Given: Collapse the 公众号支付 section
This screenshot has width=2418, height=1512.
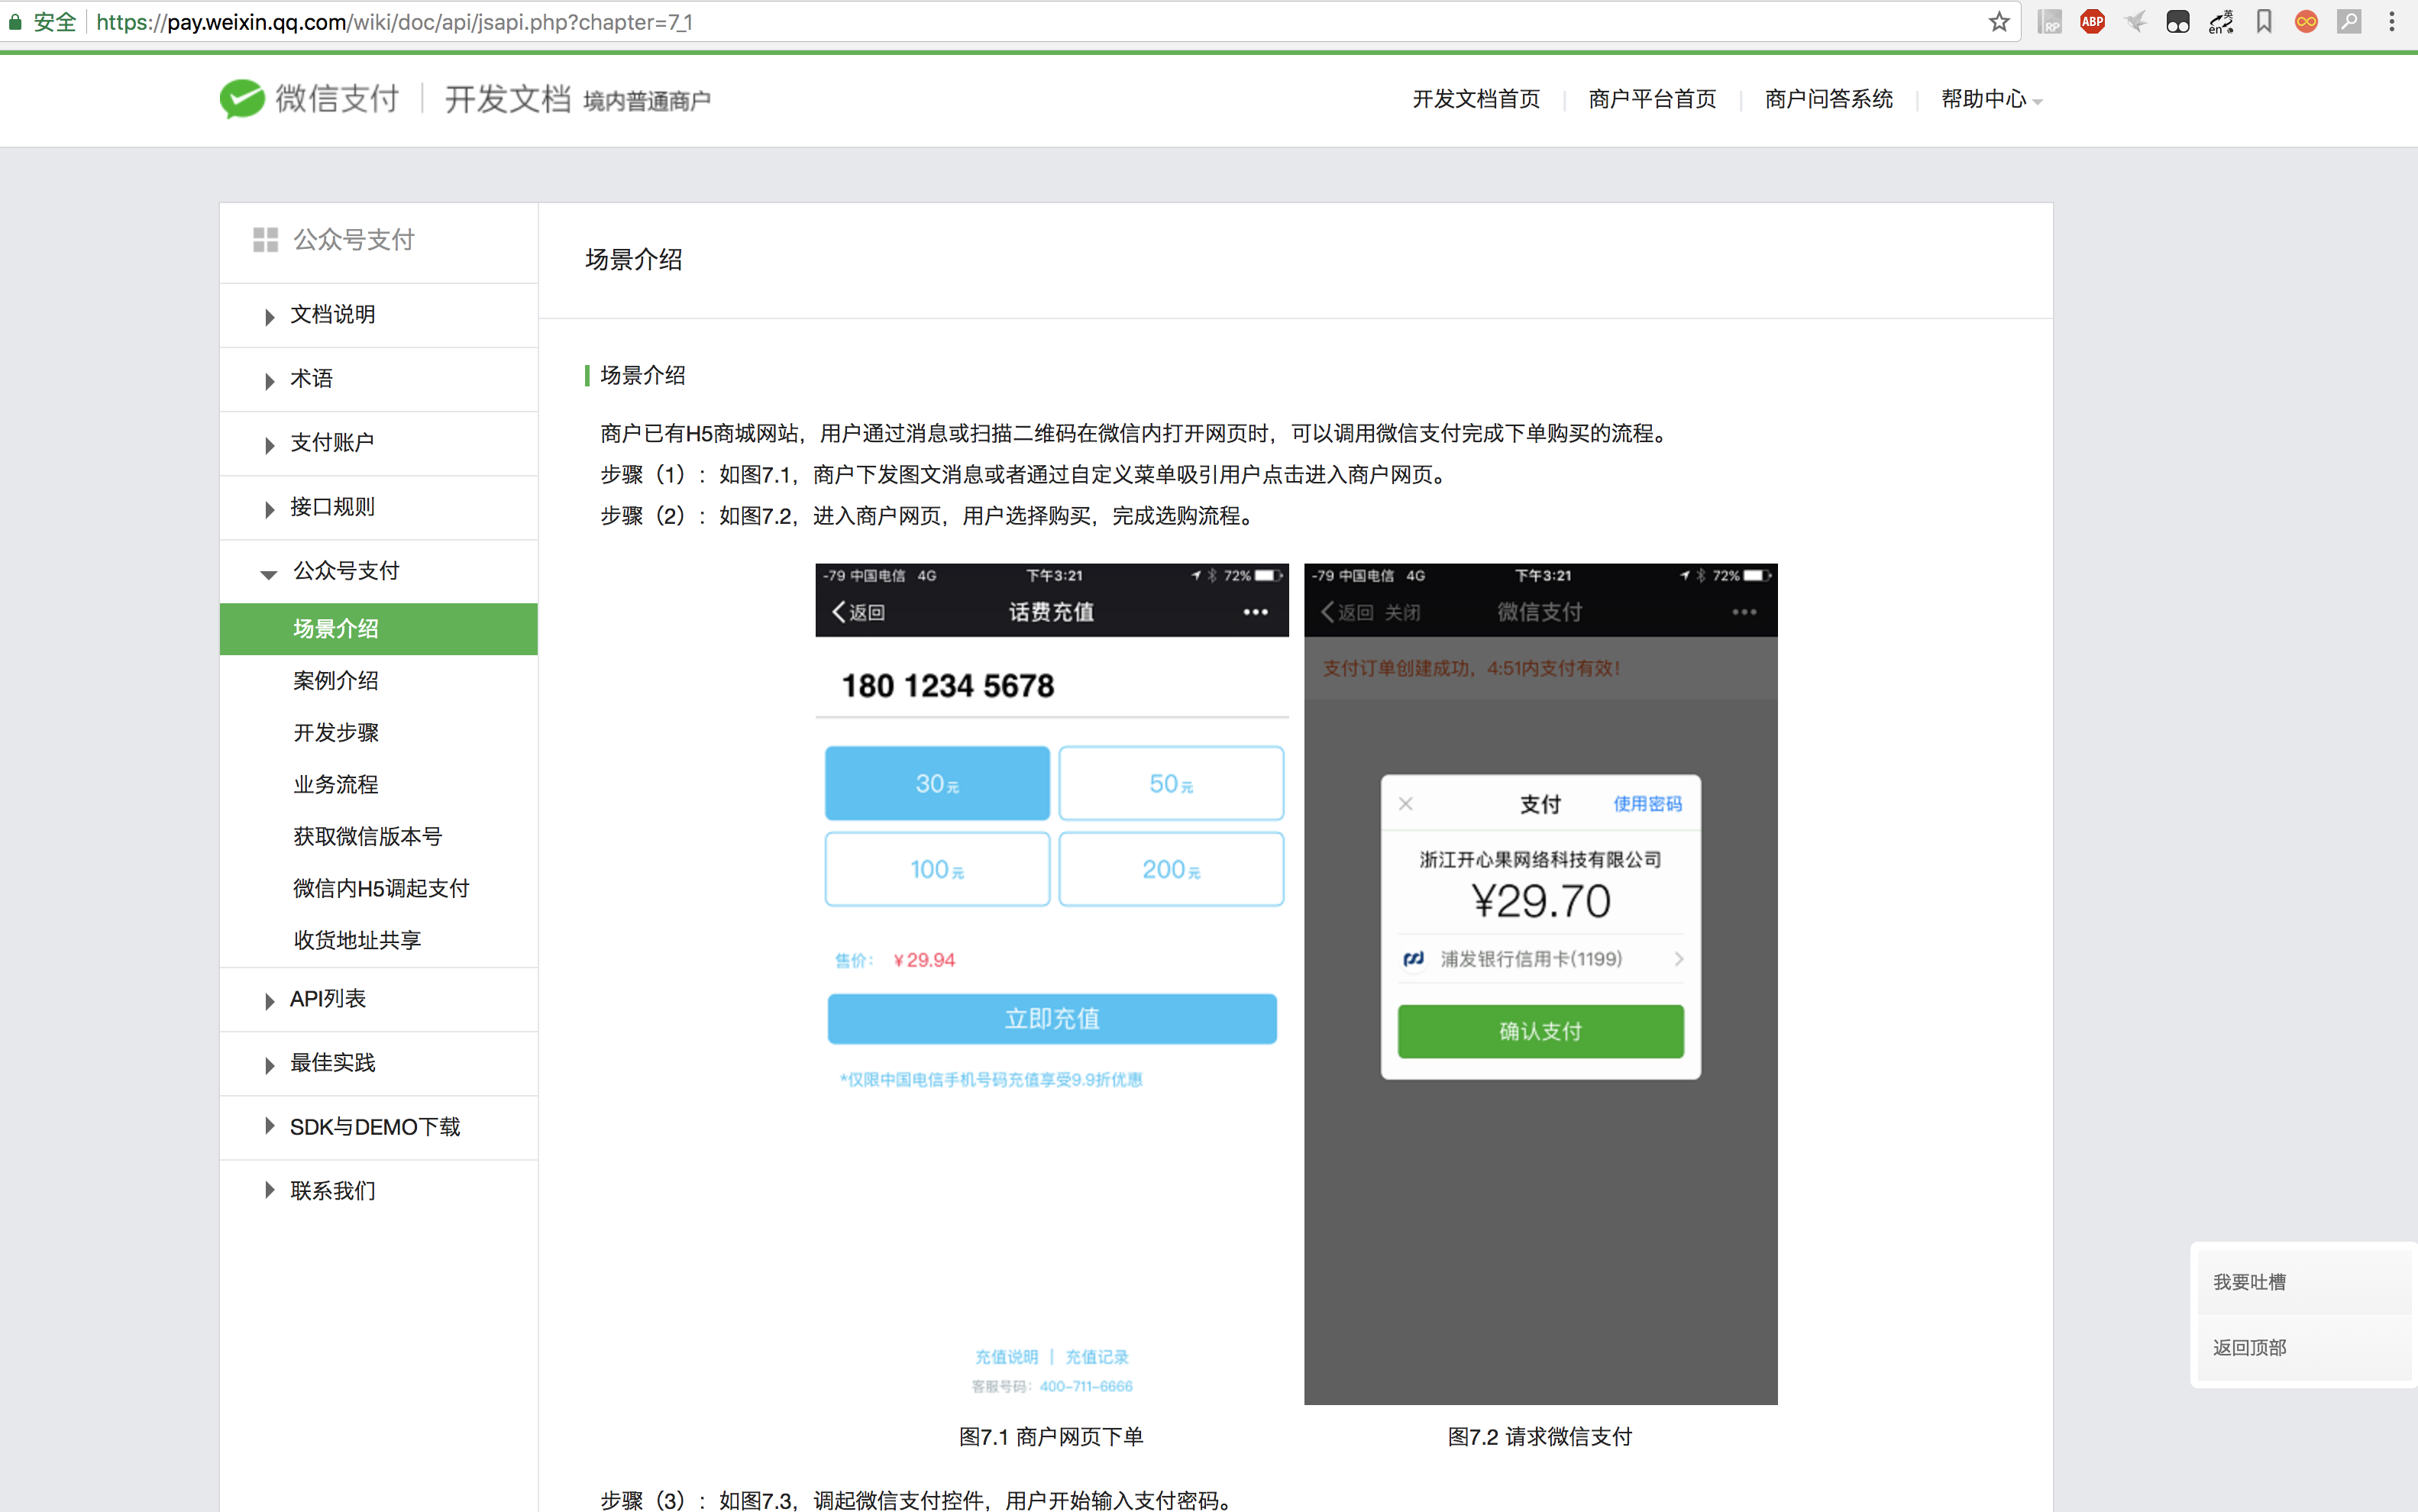Looking at the screenshot, I should pos(379,571).
